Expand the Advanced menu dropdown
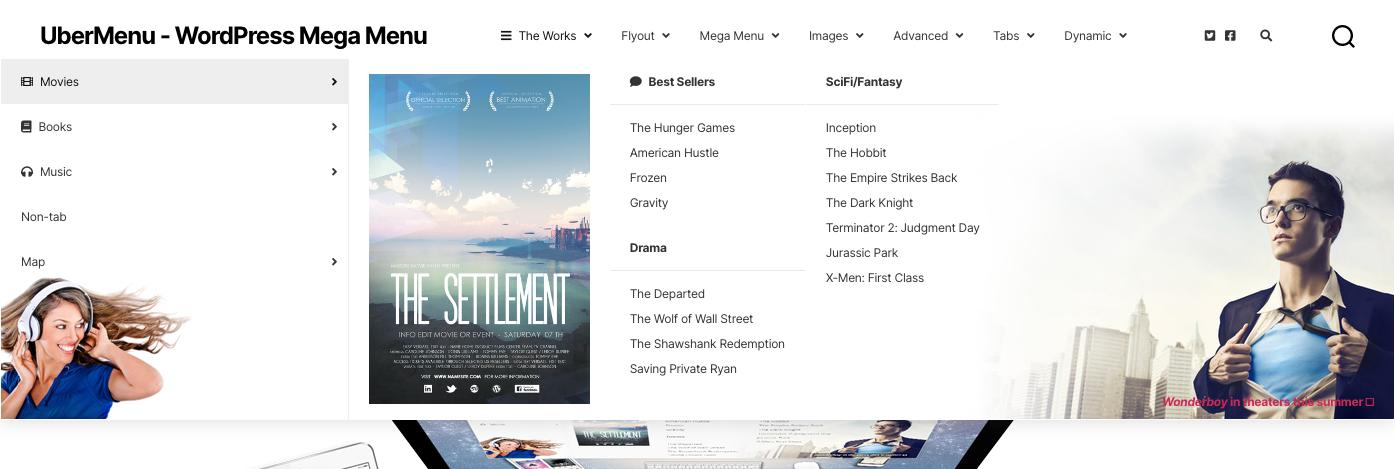 click(x=928, y=36)
